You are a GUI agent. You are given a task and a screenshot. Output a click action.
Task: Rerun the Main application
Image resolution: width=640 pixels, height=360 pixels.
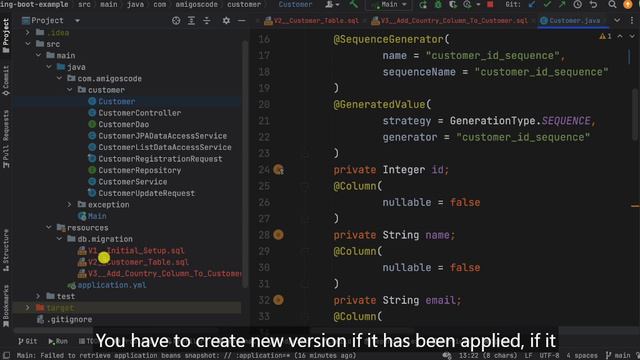423,4
